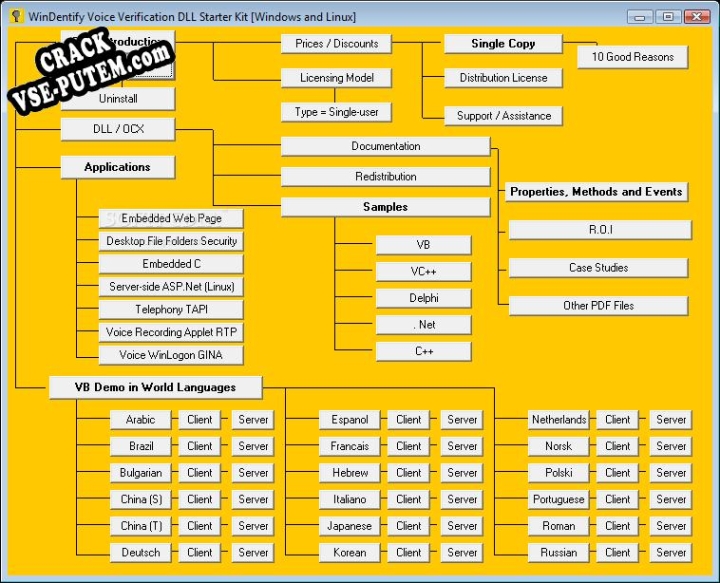Open Properties, Methods and Events
Image resolution: width=720 pixels, height=583 pixels.
pos(596,192)
